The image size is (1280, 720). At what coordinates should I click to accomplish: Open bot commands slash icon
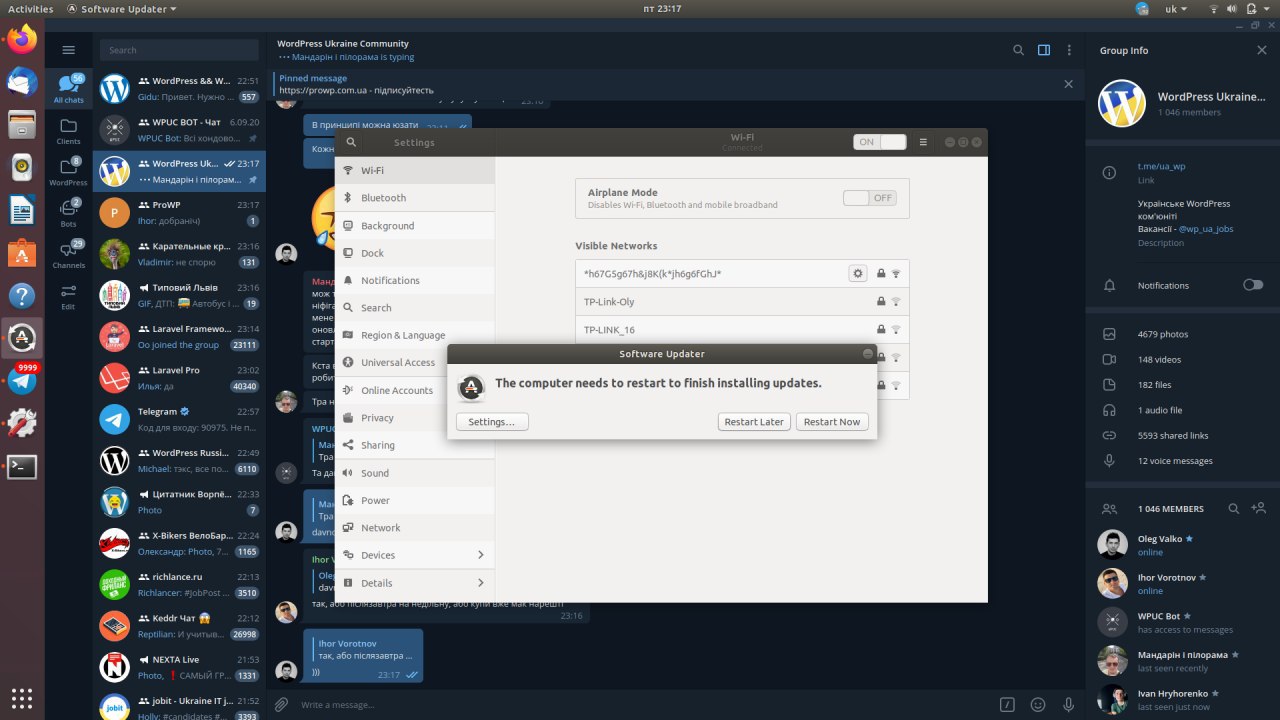(1008, 705)
